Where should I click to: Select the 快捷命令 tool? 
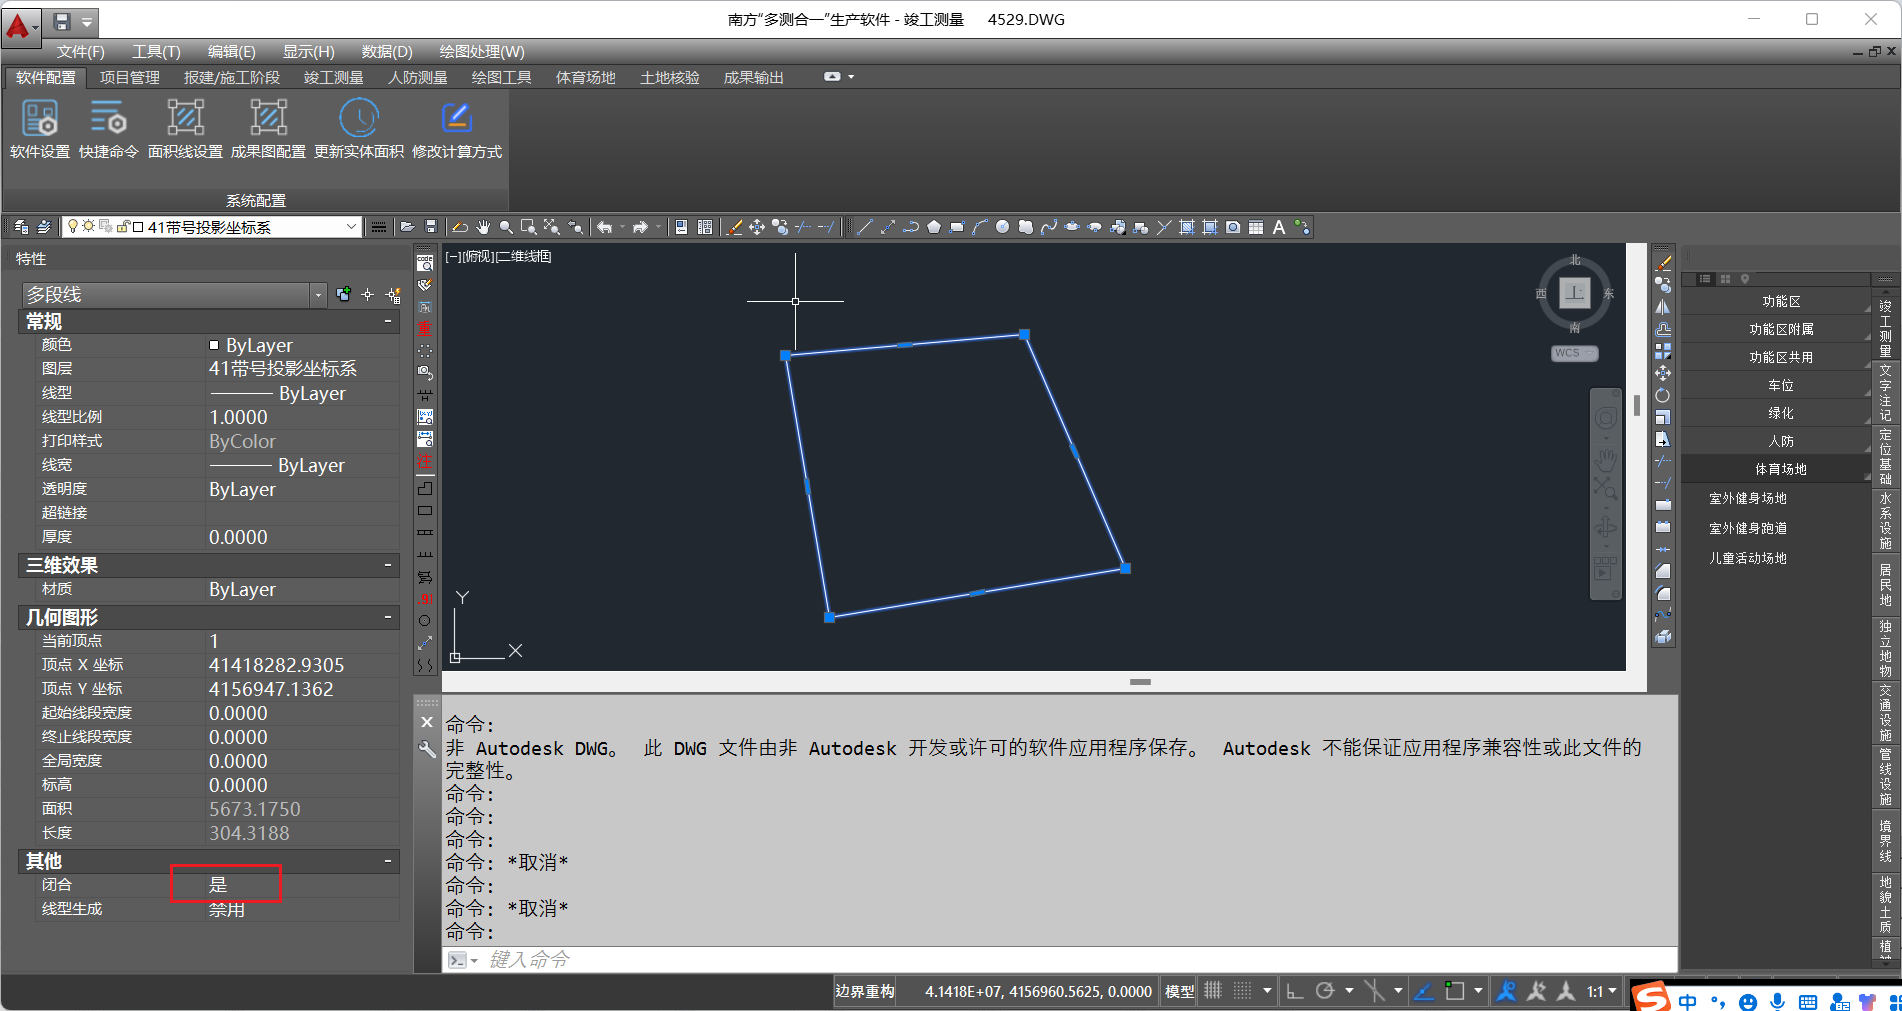pyautogui.click(x=110, y=130)
